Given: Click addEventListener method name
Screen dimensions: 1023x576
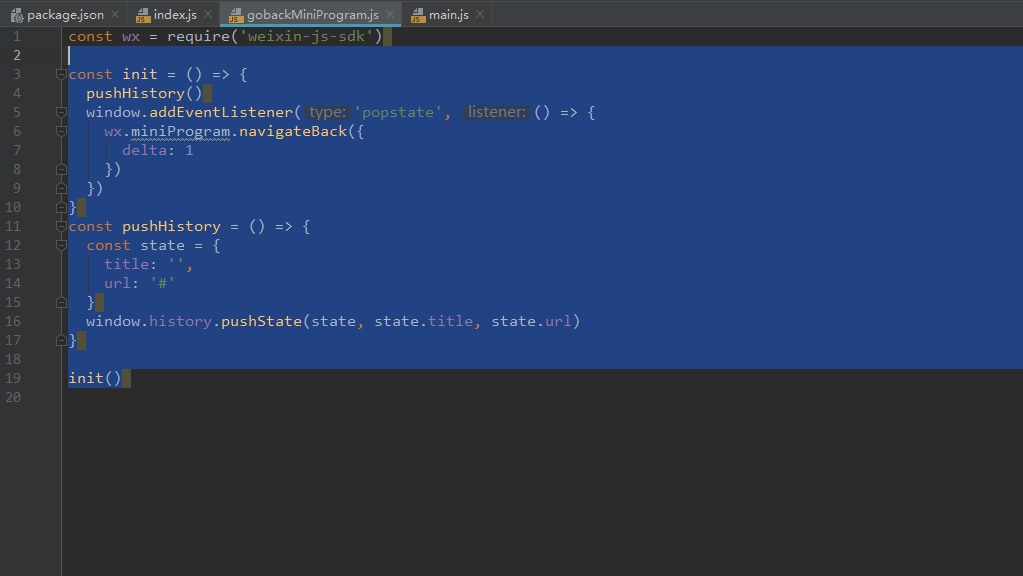Looking at the screenshot, I should [221, 112].
